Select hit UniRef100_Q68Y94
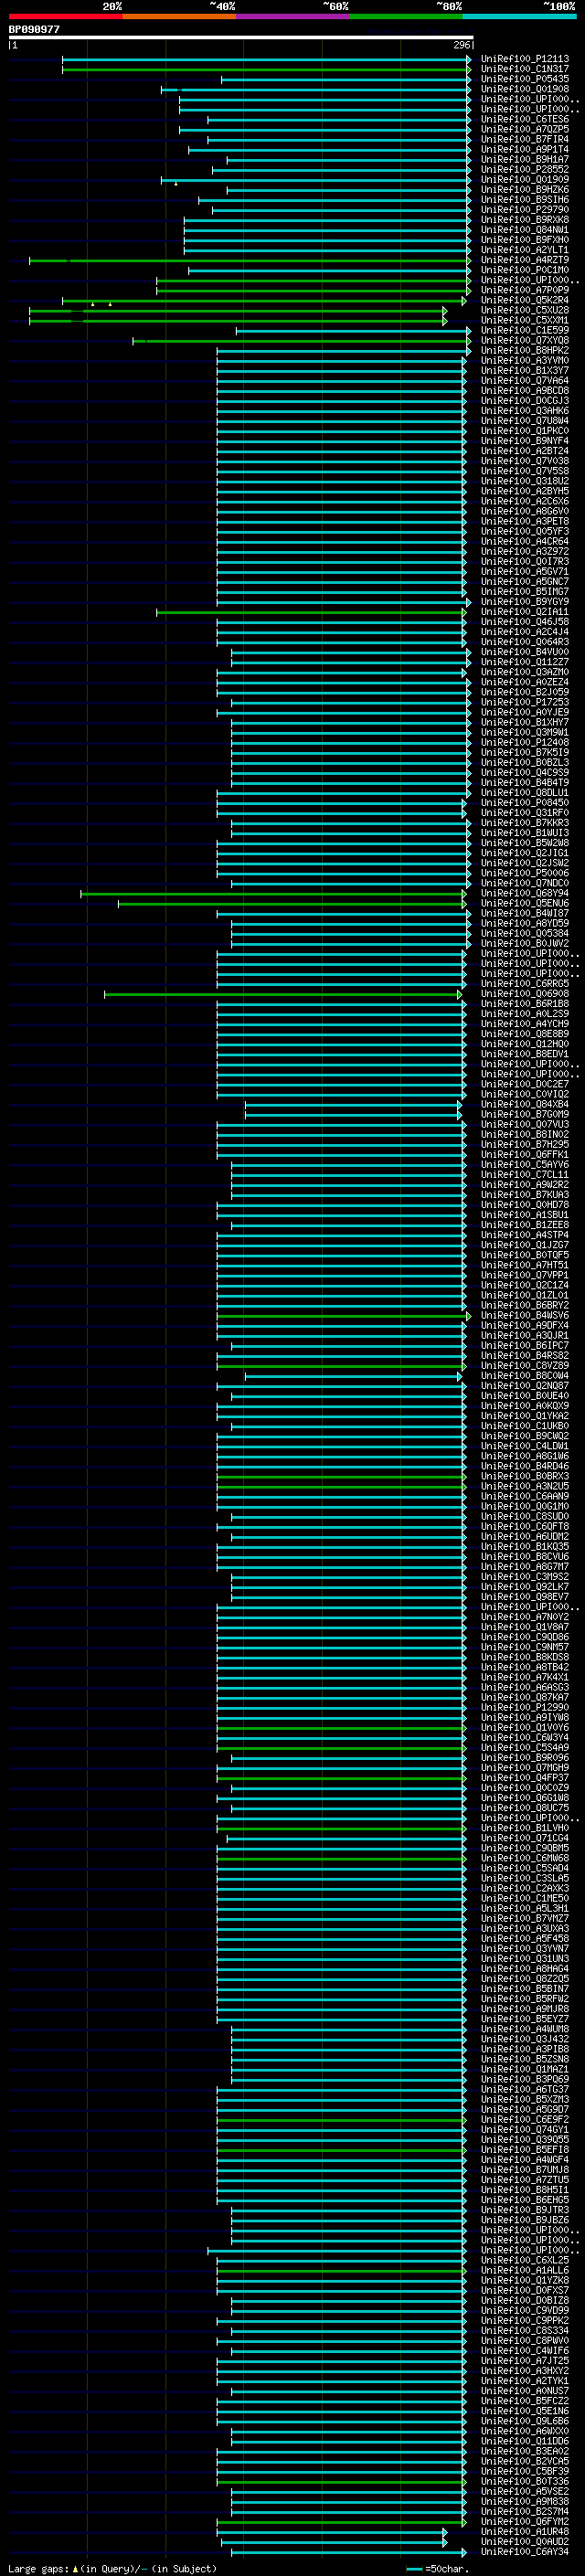 coord(524,893)
